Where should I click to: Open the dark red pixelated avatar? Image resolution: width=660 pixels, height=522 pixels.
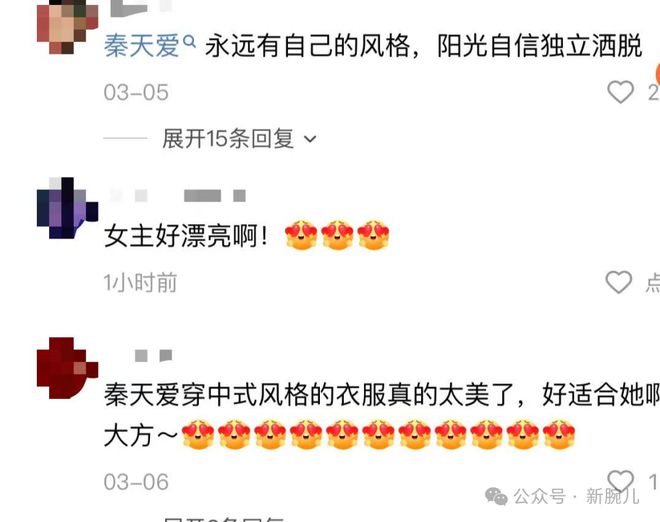click(67, 368)
